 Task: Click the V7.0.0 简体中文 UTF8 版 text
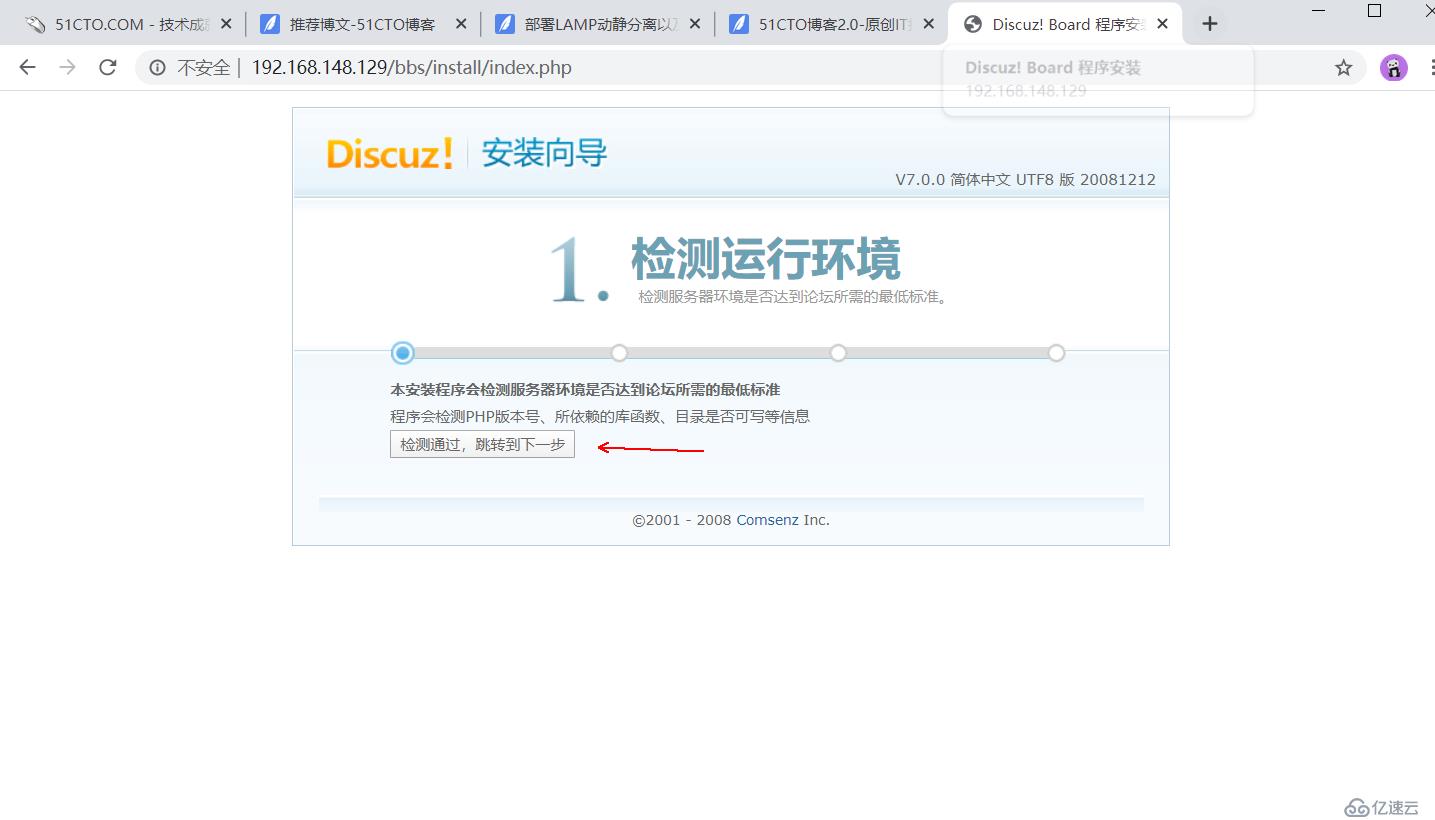pyautogui.click(x=1025, y=180)
